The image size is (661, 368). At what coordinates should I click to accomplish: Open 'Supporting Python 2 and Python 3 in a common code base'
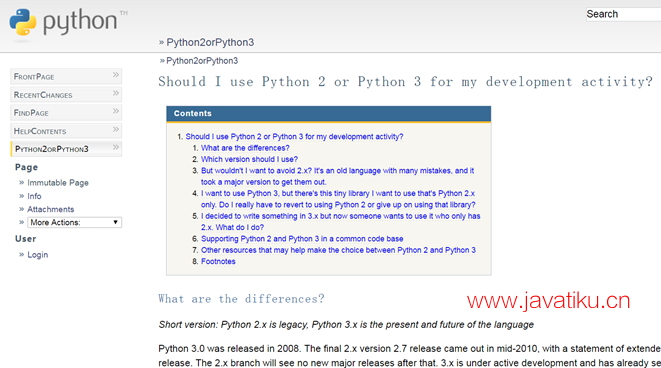302,239
